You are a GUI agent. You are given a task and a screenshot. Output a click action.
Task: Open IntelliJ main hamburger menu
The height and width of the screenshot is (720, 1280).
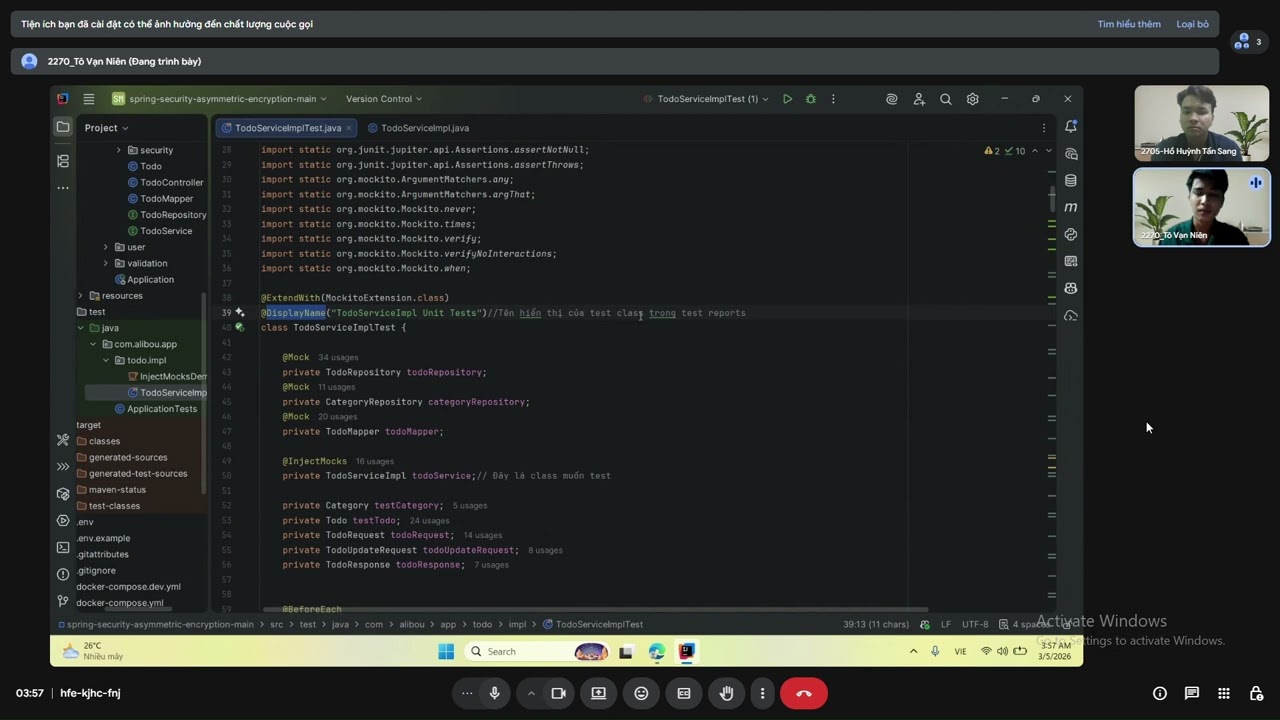[89, 99]
